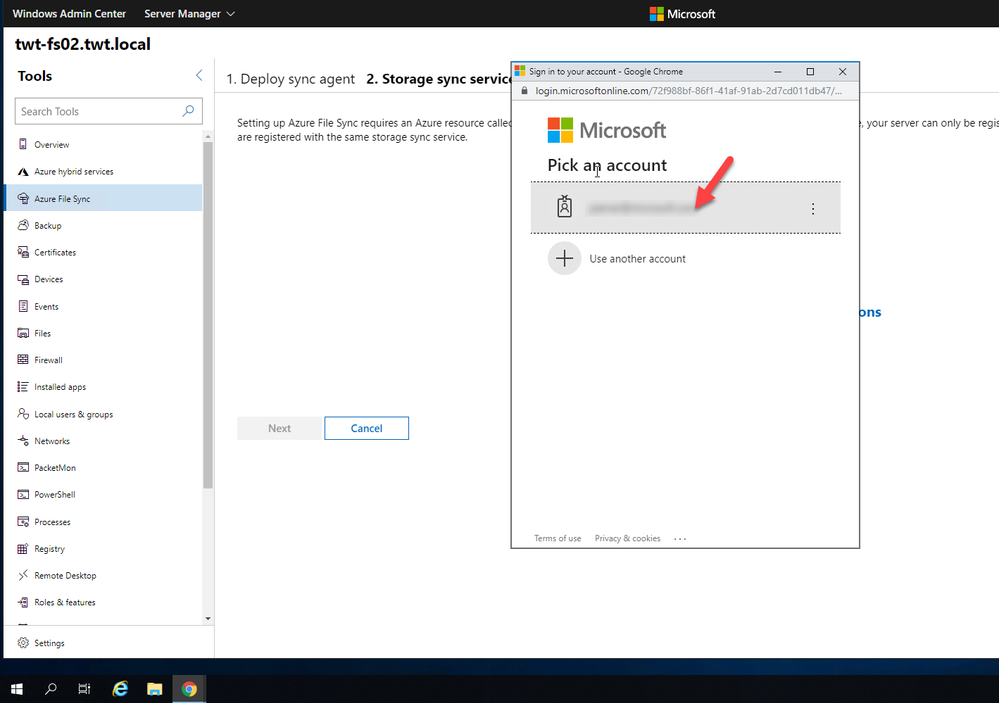This screenshot has width=999, height=703.
Task: Open Settings gear in sidebar
Action: point(23,642)
